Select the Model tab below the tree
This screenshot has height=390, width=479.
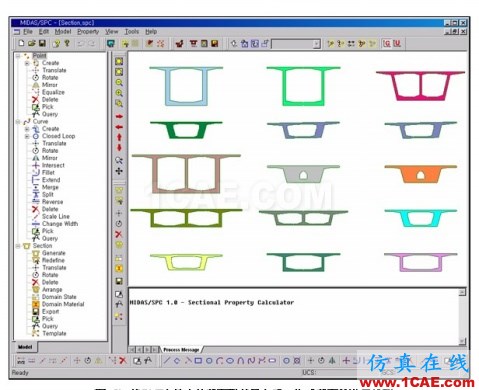[x=25, y=347]
